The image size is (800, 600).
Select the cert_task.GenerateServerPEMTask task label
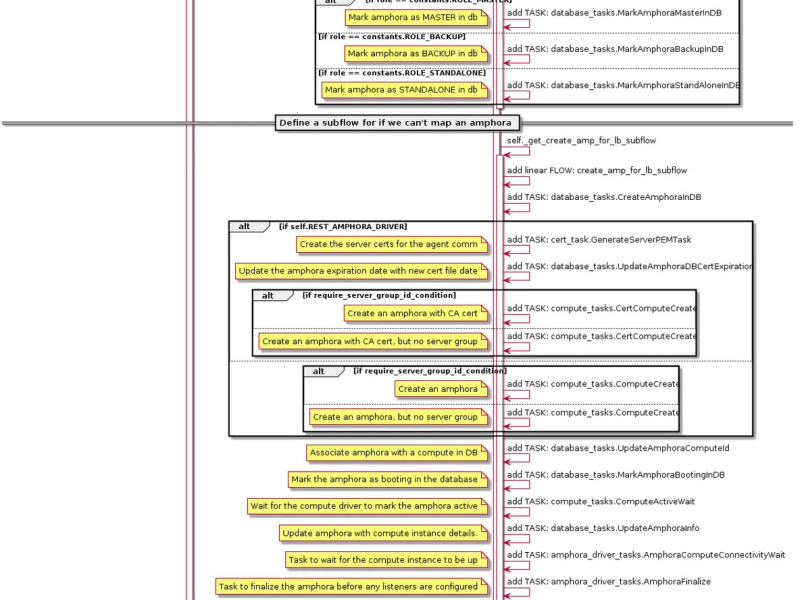click(x=599, y=240)
